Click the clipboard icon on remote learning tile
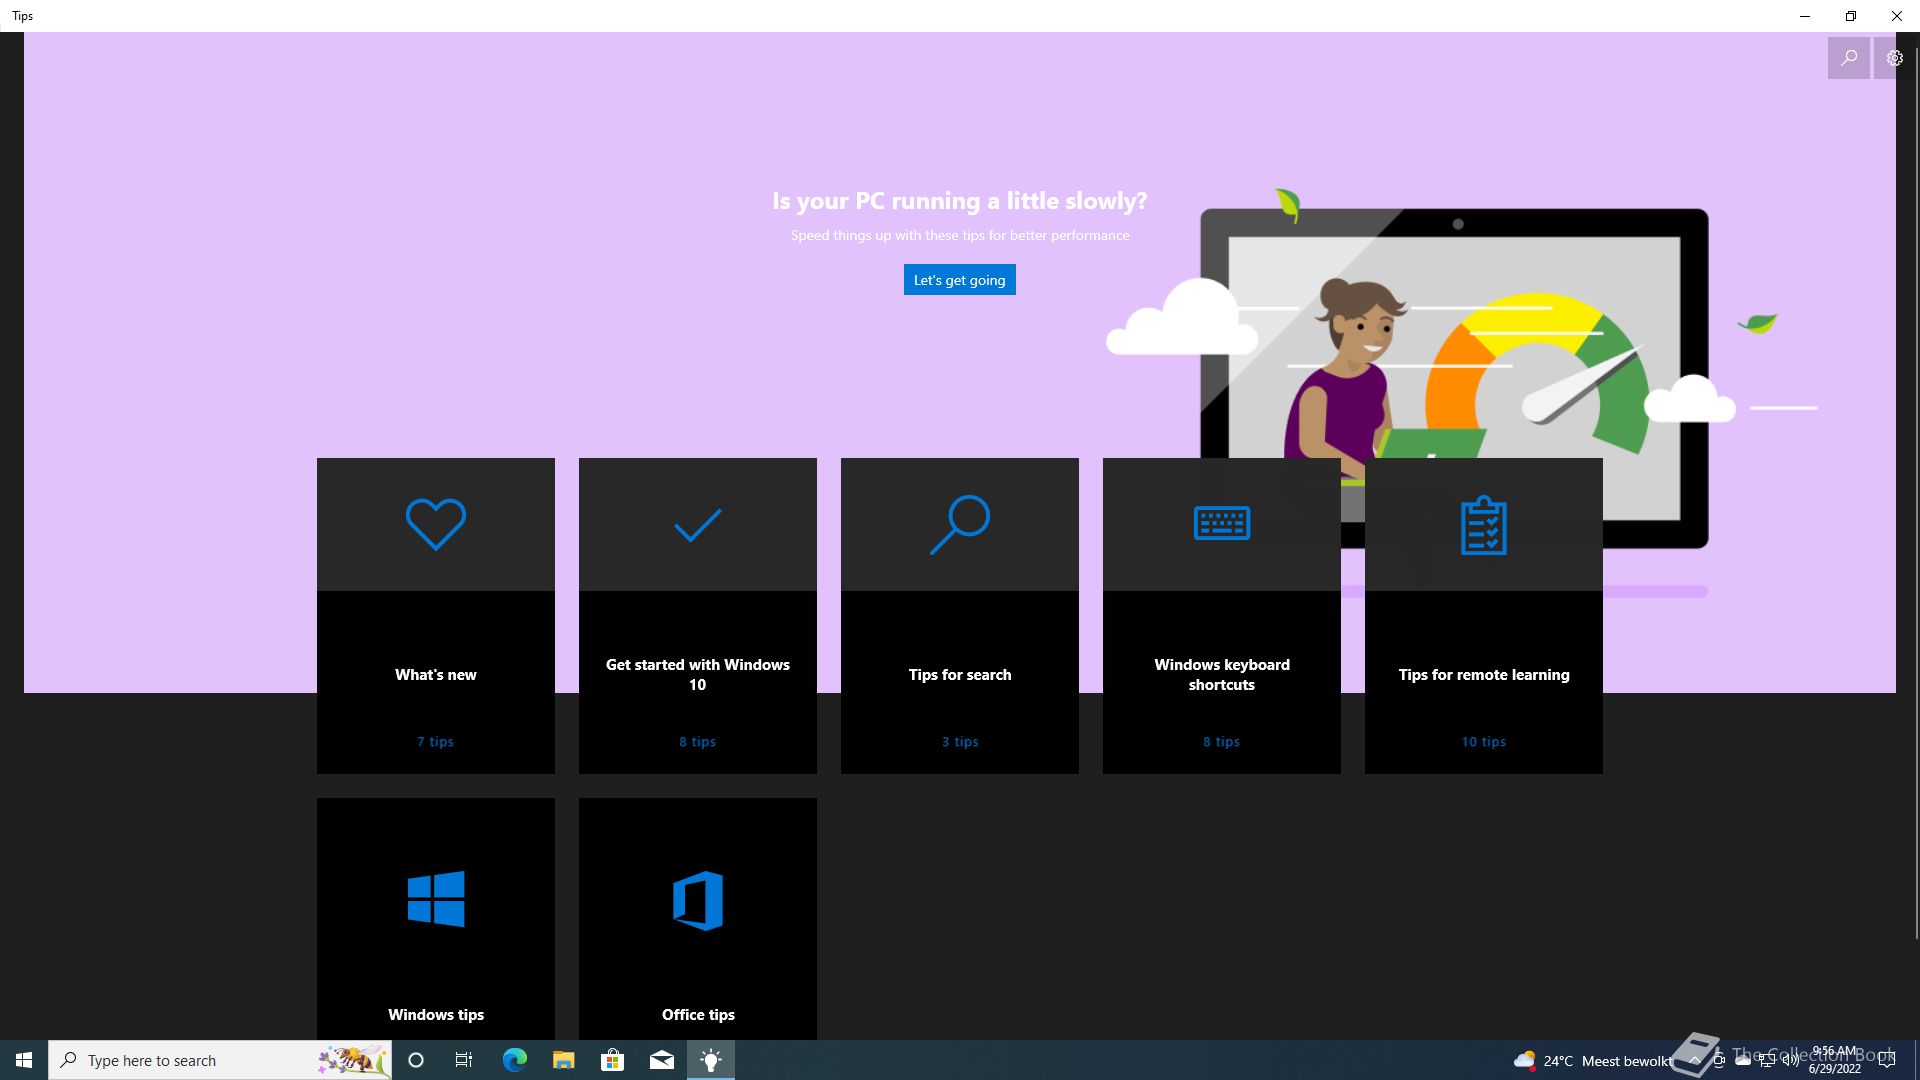This screenshot has height=1080, width=1920. (1484, 525)
